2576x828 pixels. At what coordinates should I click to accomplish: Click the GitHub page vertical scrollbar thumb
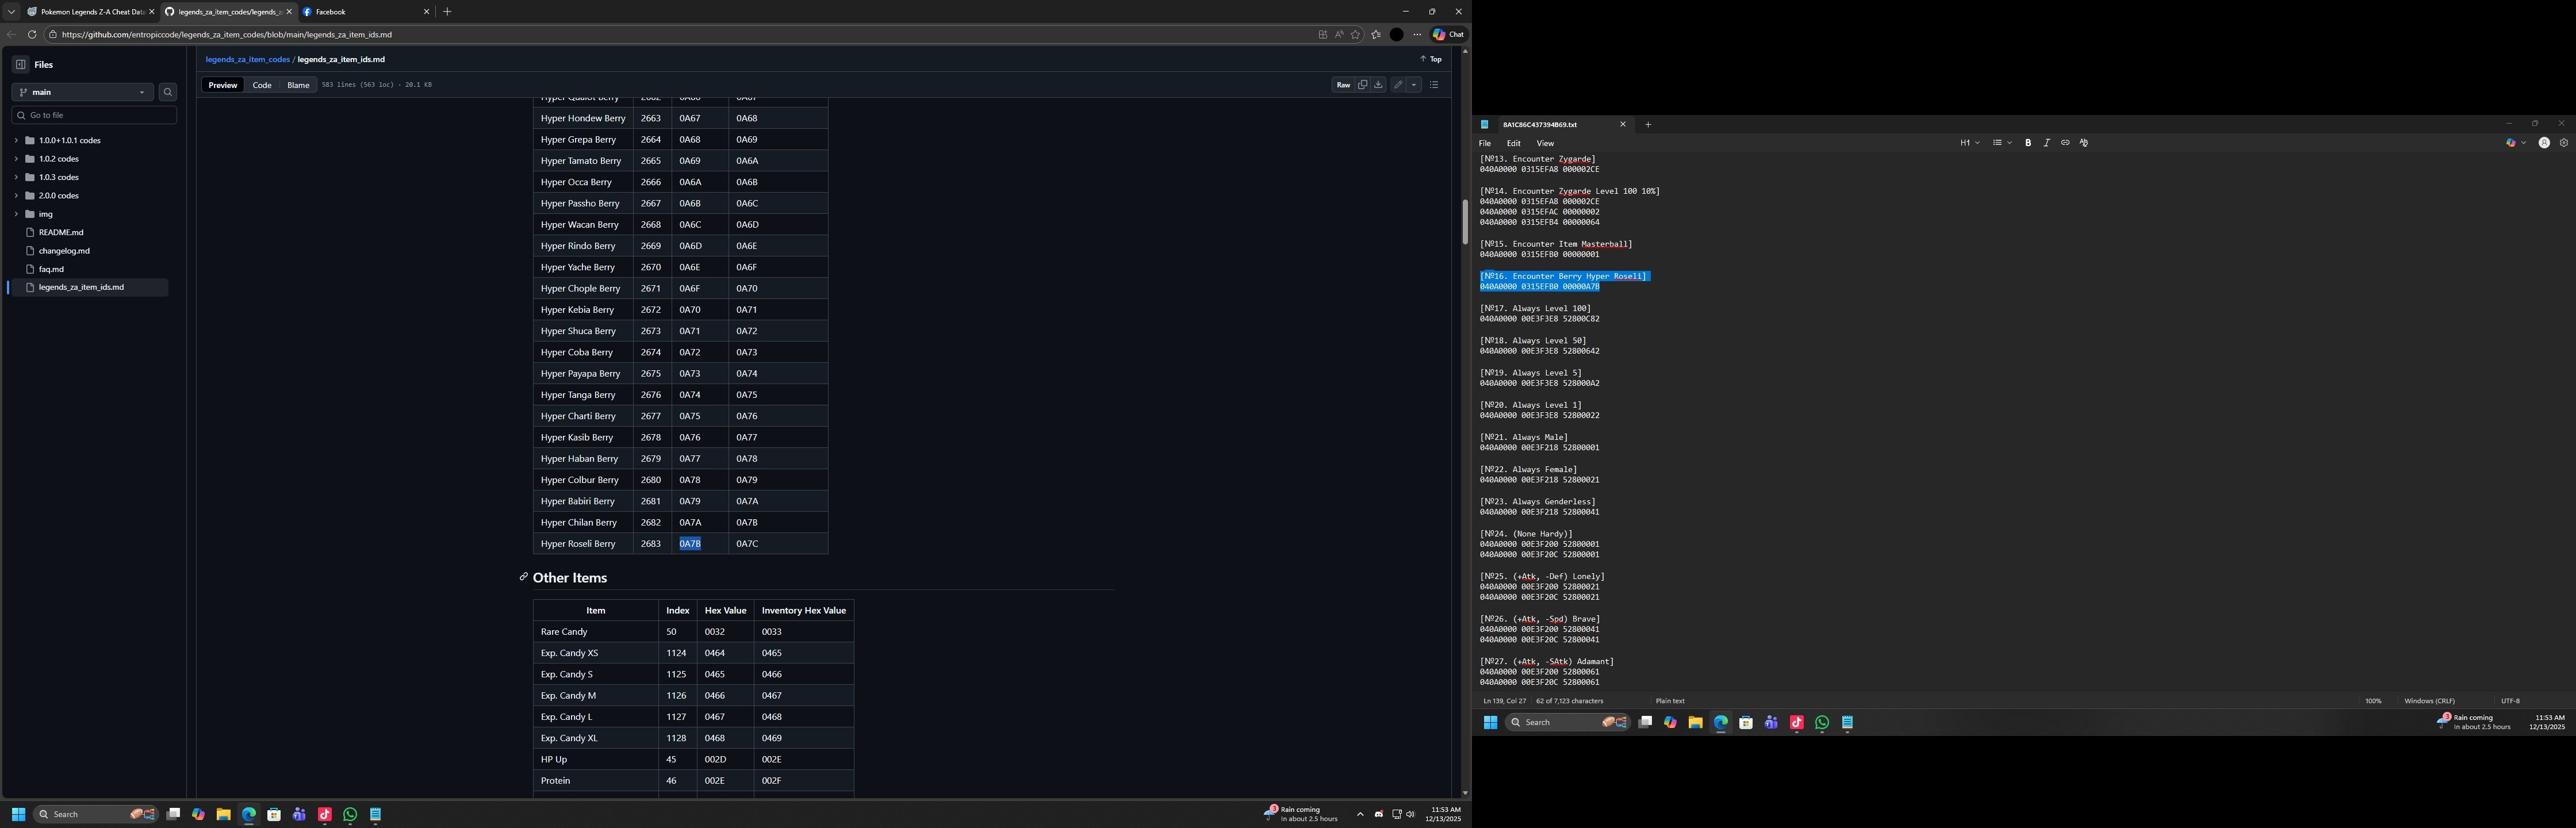[x=1465, y=222]
